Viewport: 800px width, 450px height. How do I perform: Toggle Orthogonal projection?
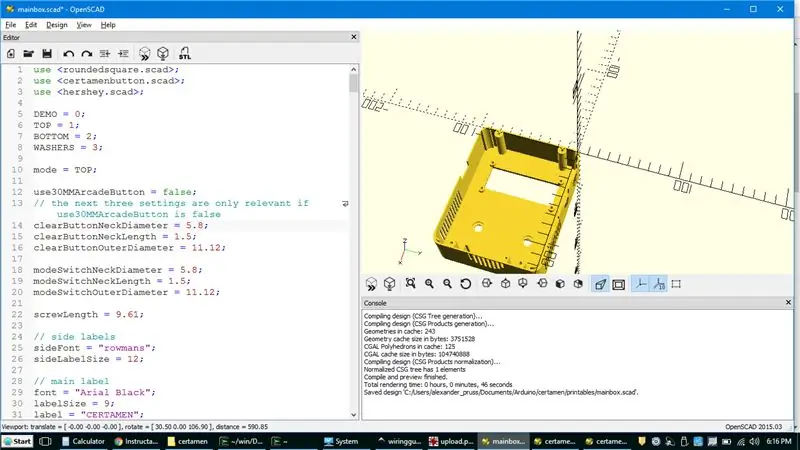(618, 284)
